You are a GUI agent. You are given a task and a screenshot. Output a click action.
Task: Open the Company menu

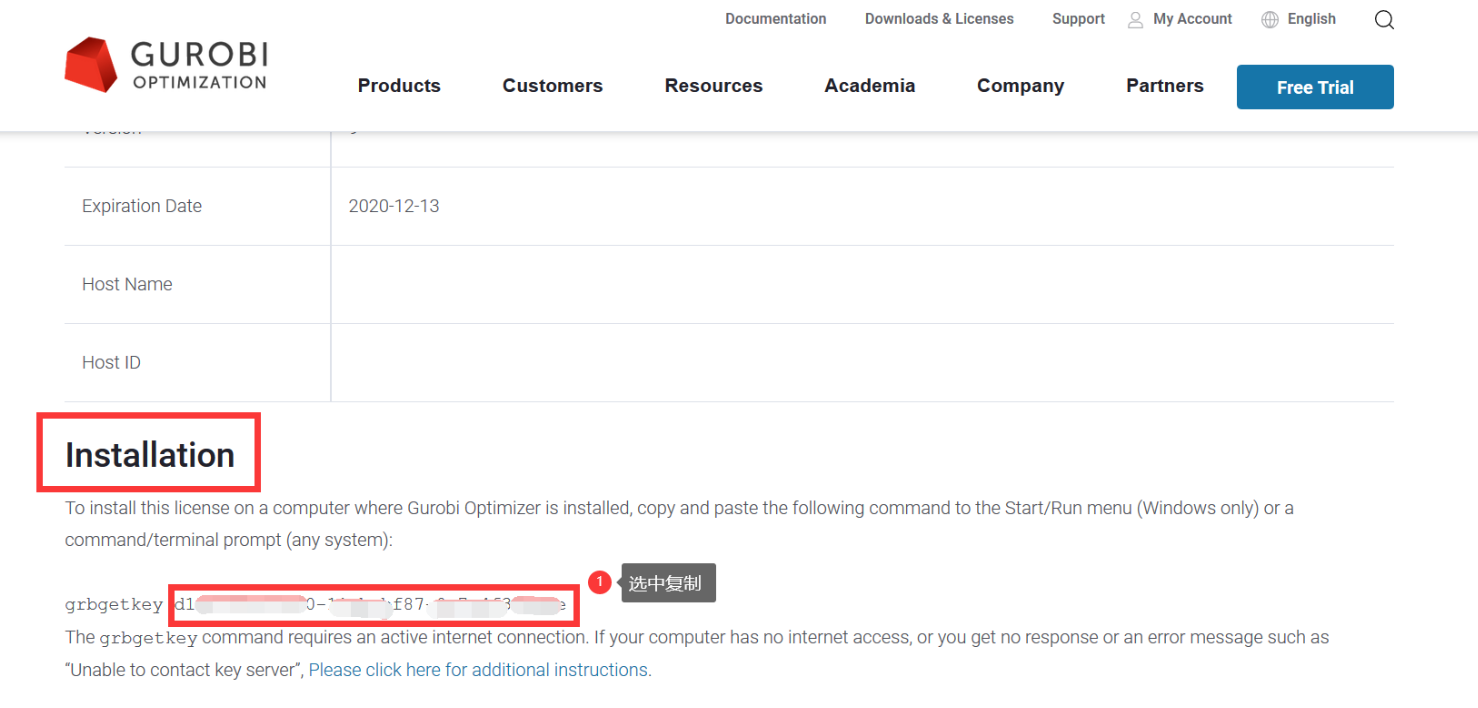(x=1021, y=86)
